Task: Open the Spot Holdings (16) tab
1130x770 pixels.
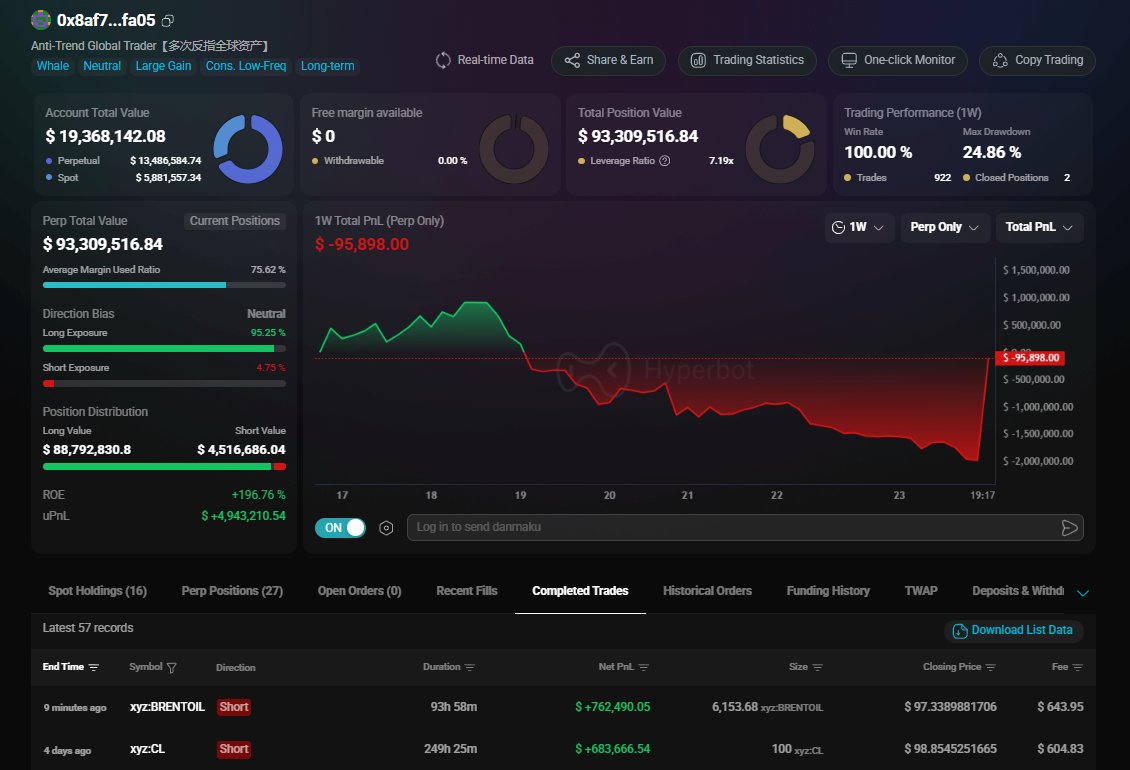Action: (97, 591)
